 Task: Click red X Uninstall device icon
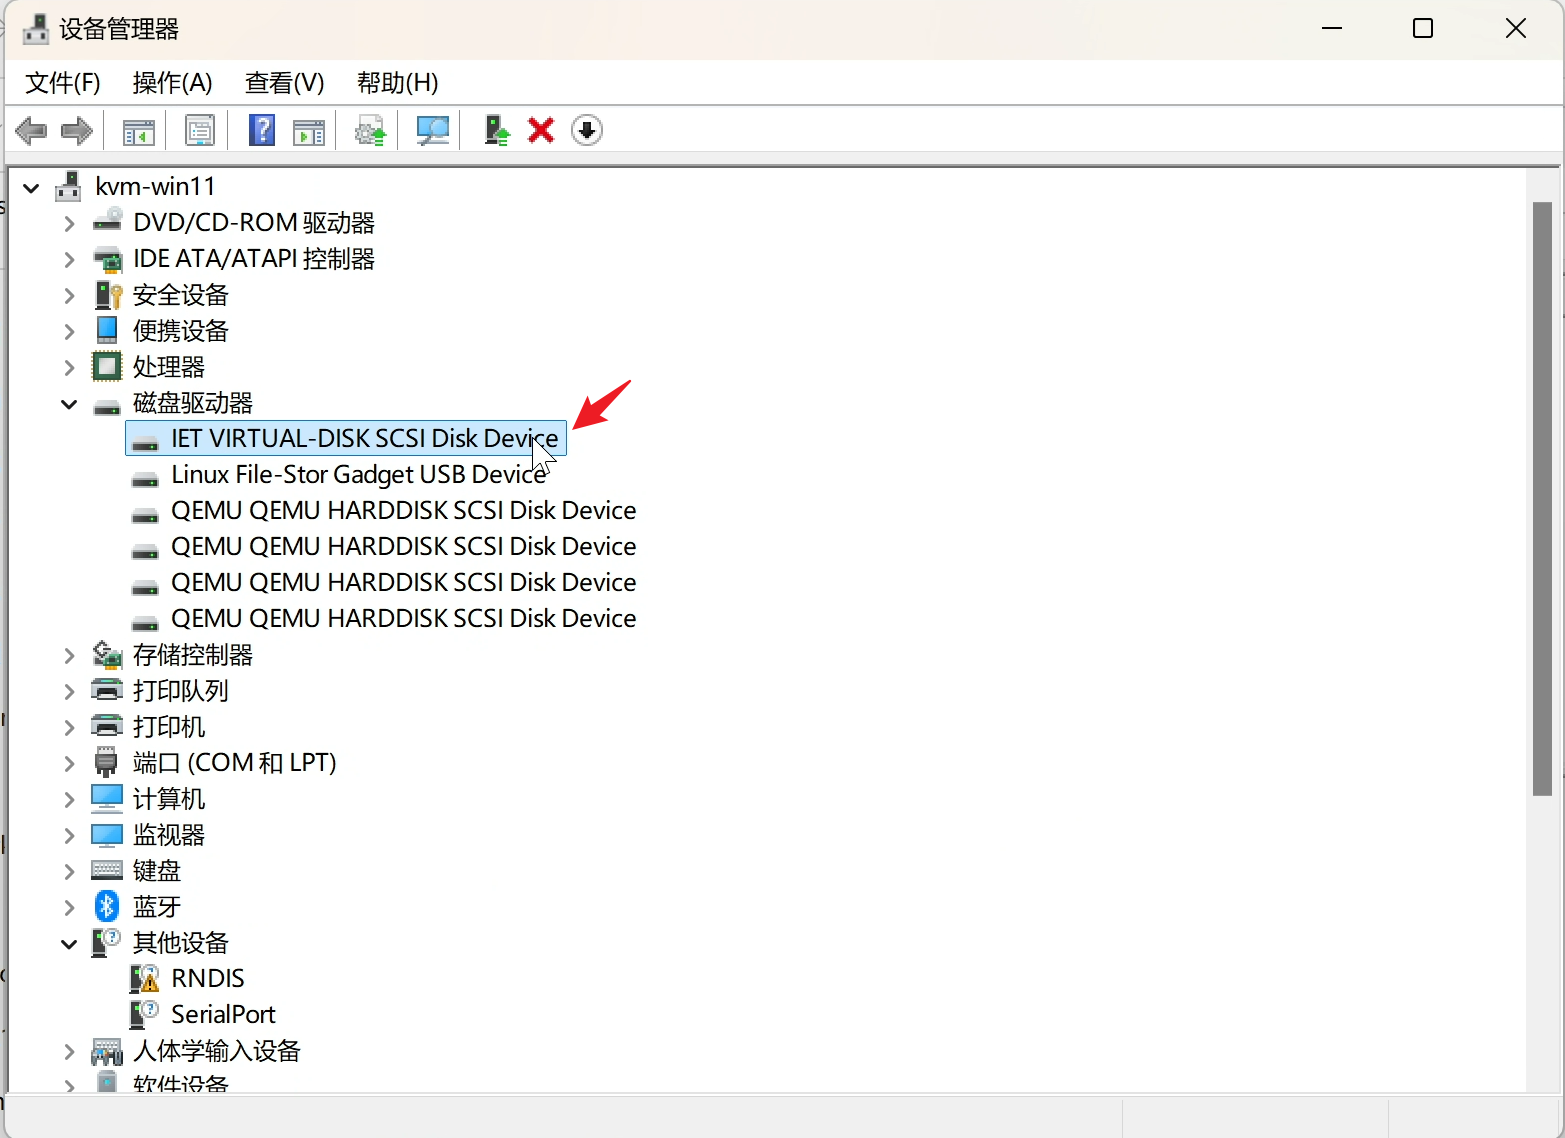(x=541, y=130)
